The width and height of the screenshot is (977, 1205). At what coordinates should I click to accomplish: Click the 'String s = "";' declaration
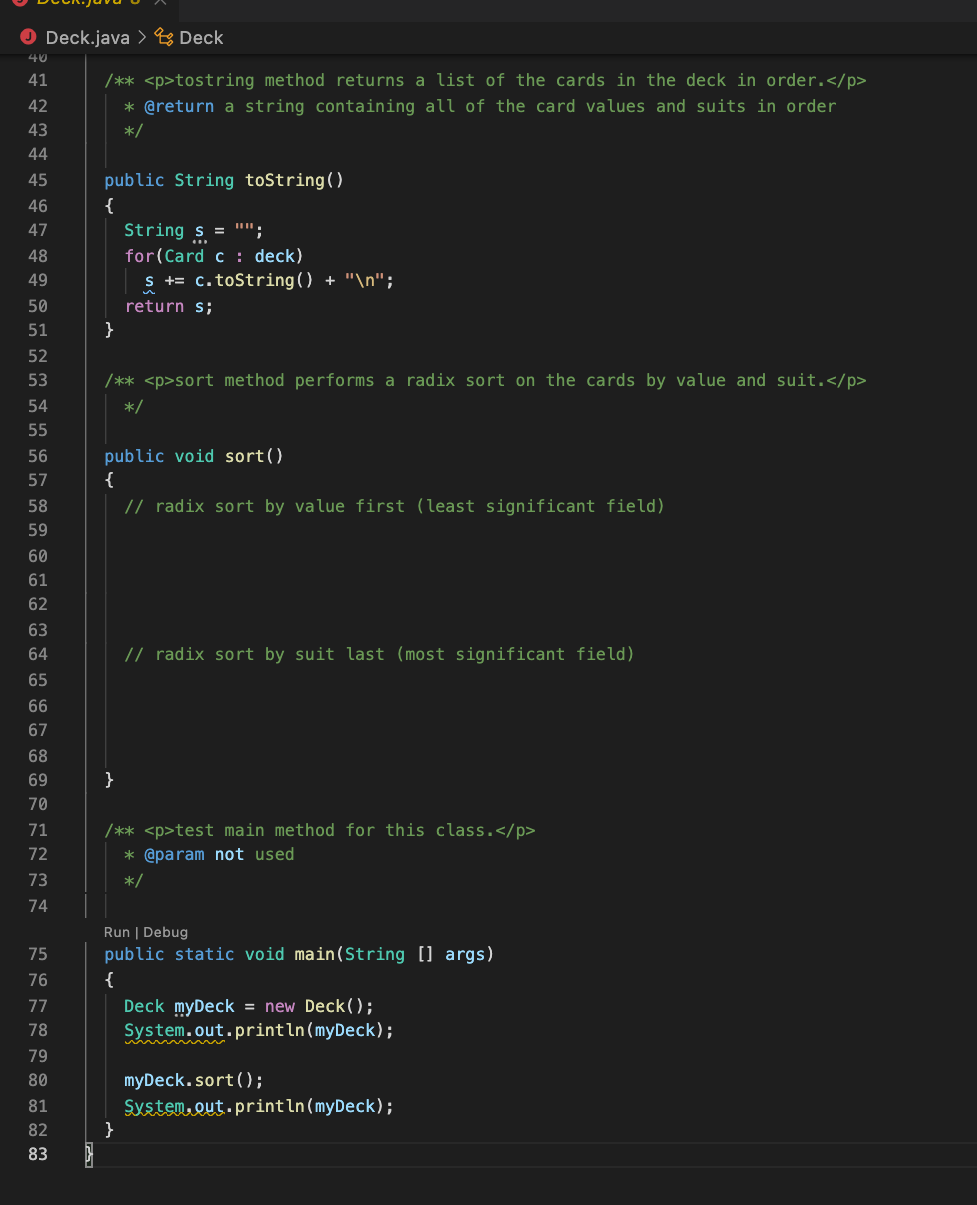coord(193,231)
